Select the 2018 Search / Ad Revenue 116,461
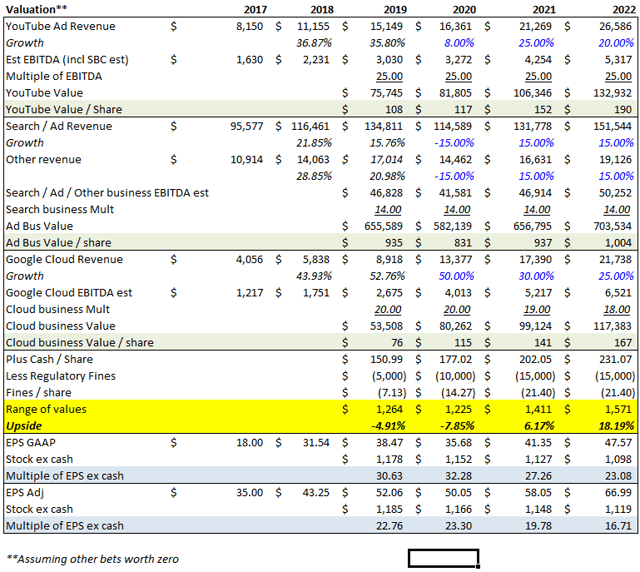 point(310,126)
